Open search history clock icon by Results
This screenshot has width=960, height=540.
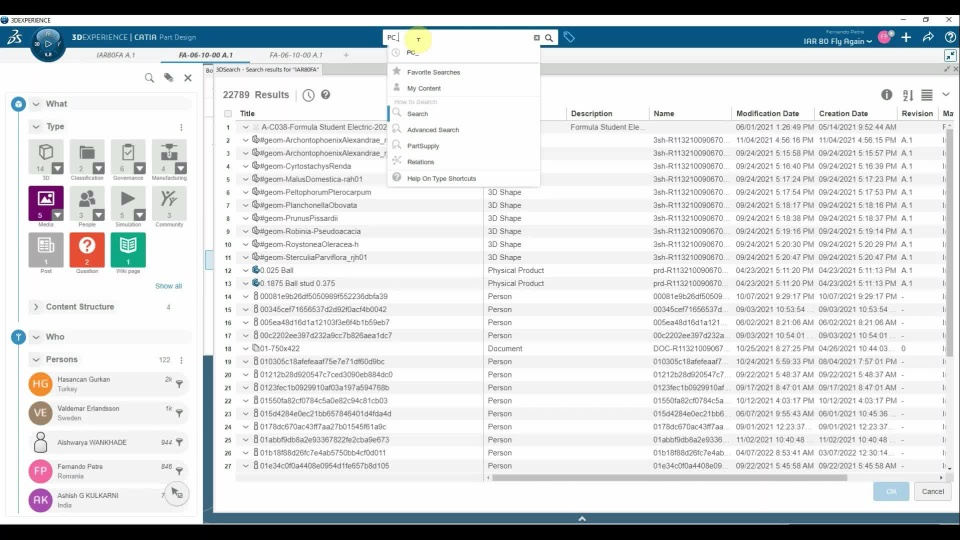[x=308, y=95]
